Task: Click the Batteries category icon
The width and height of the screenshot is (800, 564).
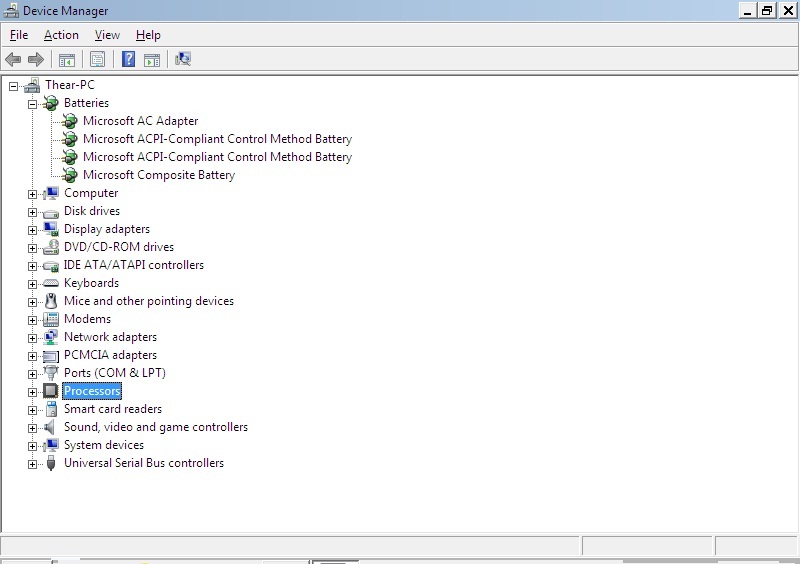Action: pyautogui.click(x=51, y=103)
